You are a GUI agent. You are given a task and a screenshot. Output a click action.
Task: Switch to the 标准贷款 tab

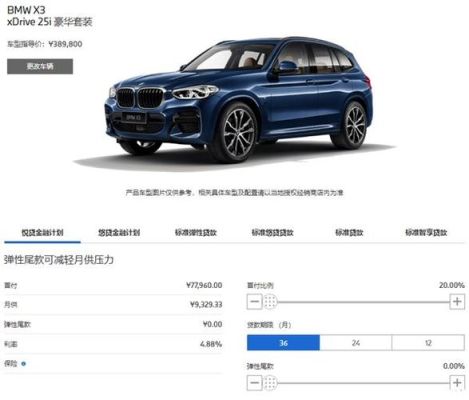[x=349, y=233]
